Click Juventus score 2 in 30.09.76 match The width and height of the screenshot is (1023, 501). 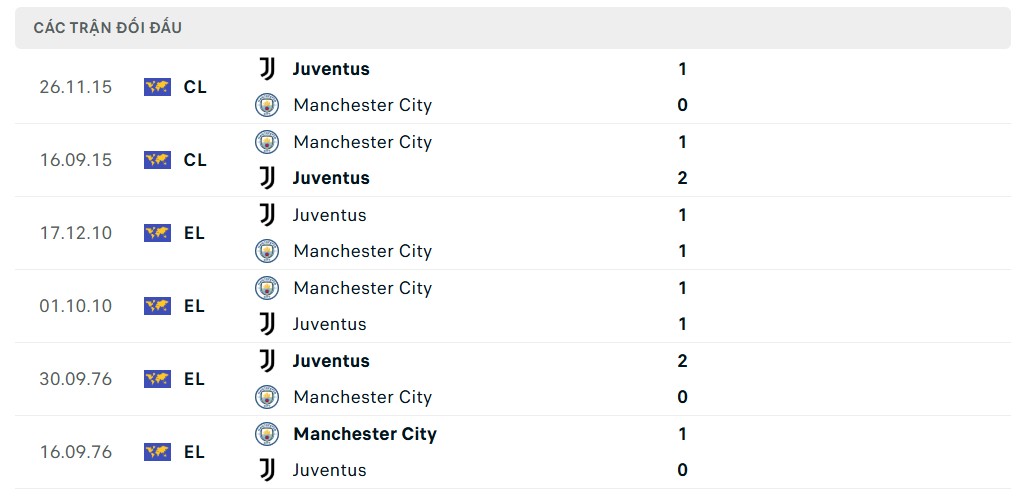(x=682, y=361)
